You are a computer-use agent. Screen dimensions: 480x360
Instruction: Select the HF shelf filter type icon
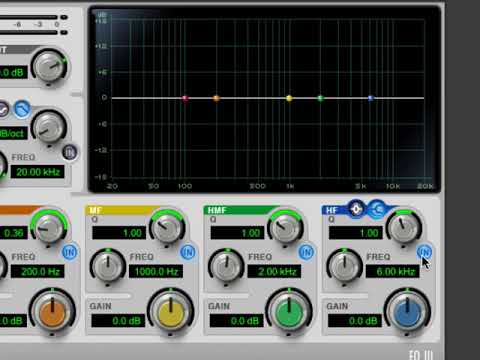[x=377, y=209]
